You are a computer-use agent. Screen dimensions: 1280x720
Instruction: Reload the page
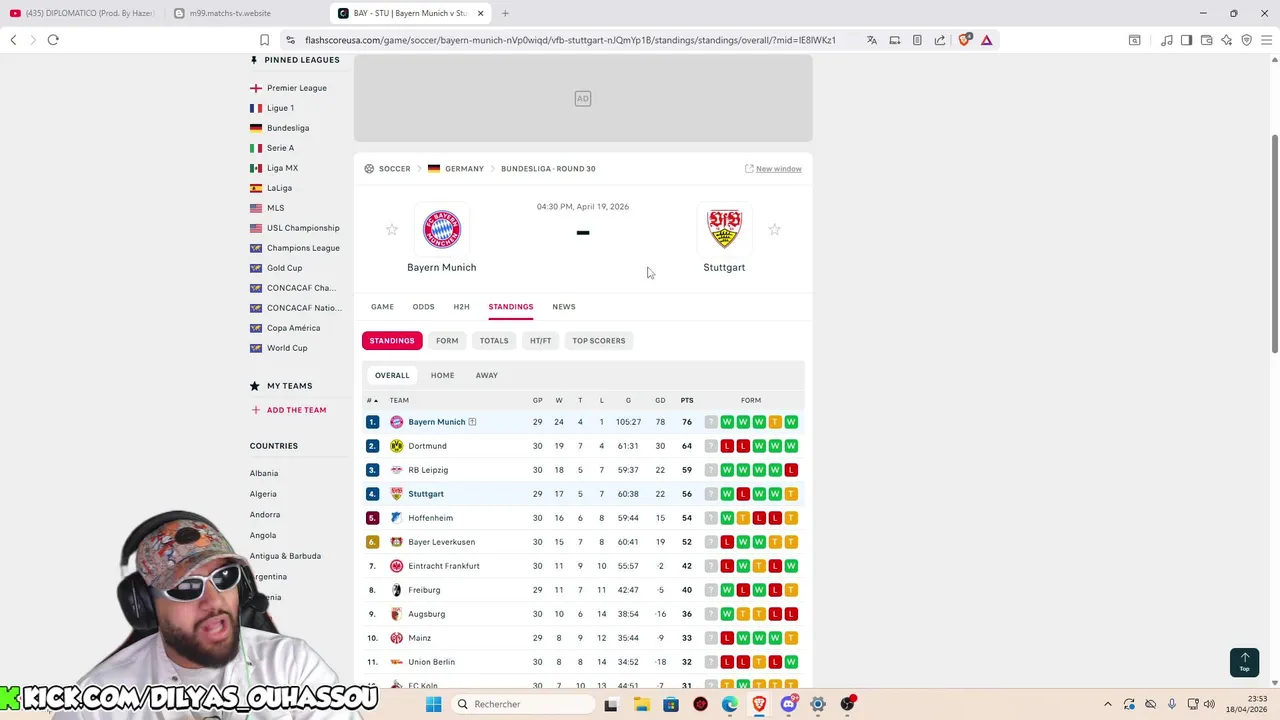[53, 40]
